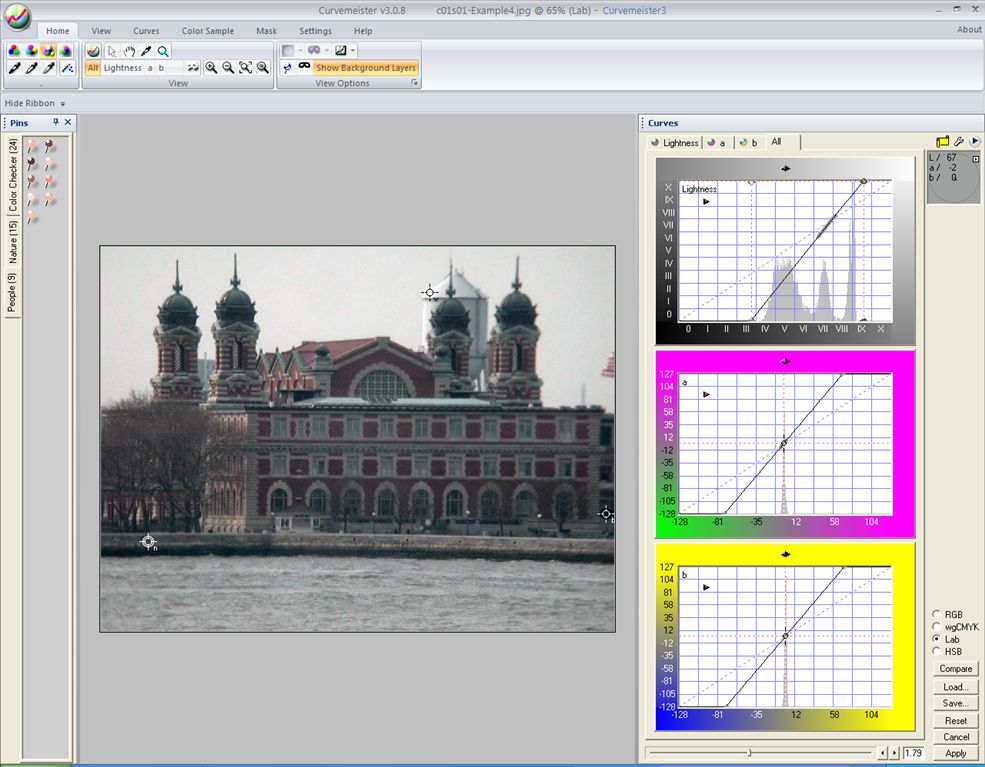
Task: Switch to the Lightness tab in Curves panel
Action: click(x=675, y=143)
